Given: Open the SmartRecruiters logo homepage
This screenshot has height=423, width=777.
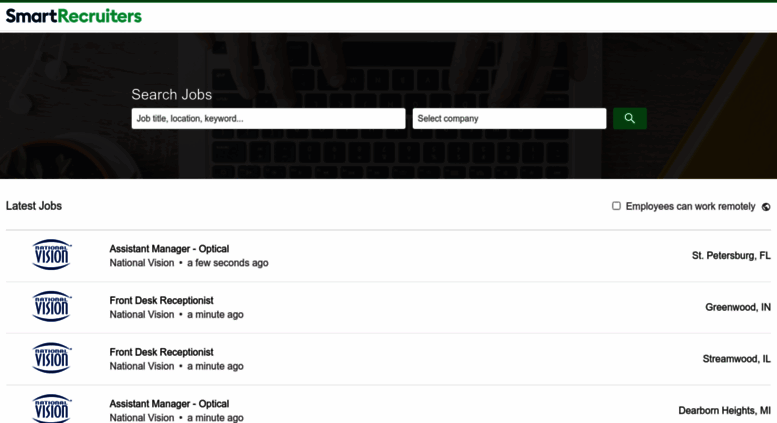Looking at the screenshot, I should tap(73, 16).
